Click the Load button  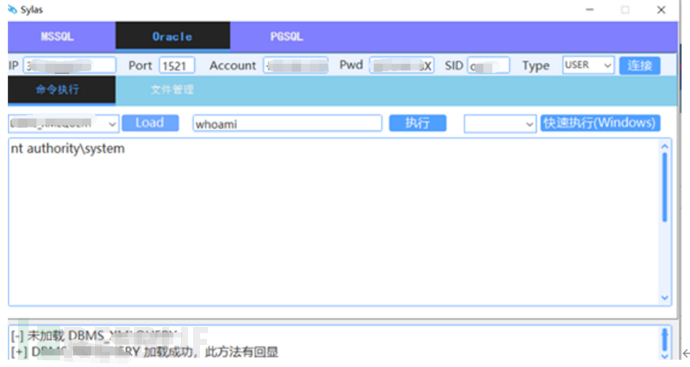coord(150,123)
